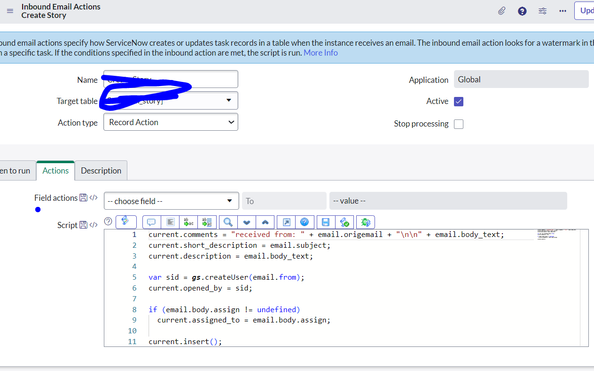Click line 11 current.insert()
Screen dimensions: 594x371
tap(185, 341)
